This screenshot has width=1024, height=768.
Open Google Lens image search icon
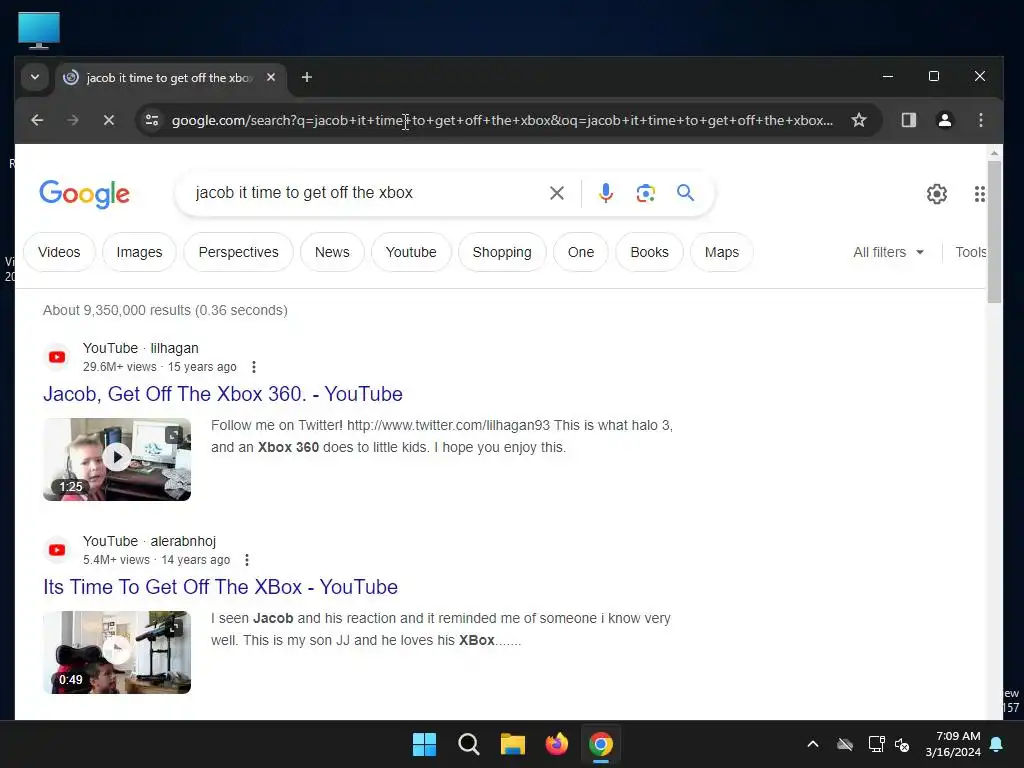tap(645, 193)
